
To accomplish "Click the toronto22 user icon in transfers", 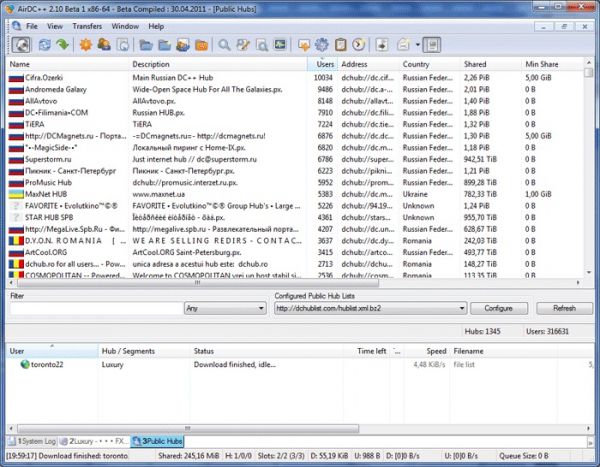I will coord(25,364).
